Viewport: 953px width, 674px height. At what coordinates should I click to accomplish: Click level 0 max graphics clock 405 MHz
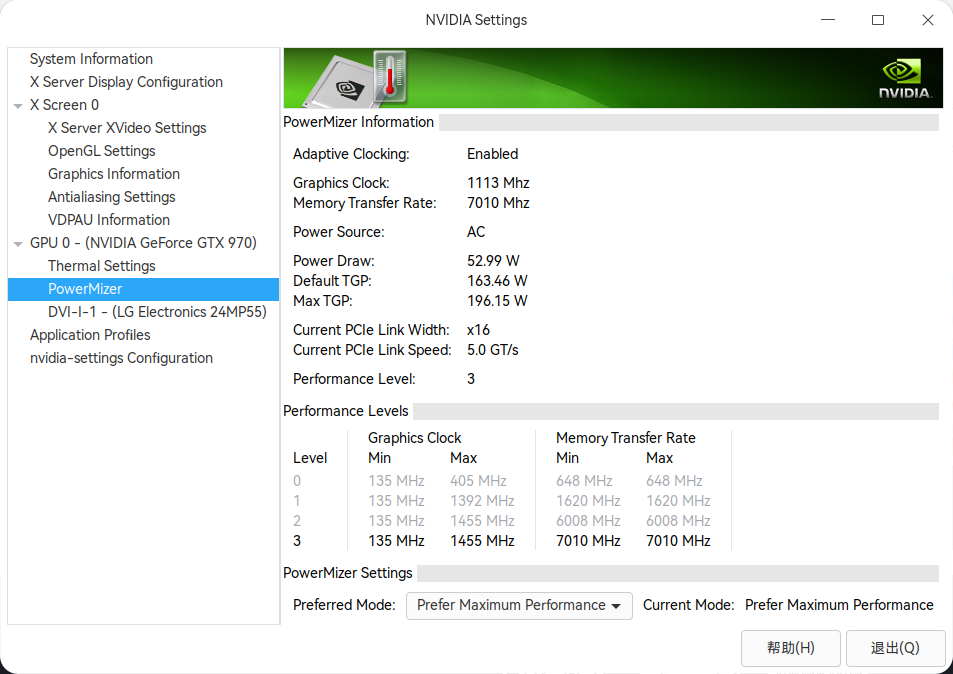[478, 481]
